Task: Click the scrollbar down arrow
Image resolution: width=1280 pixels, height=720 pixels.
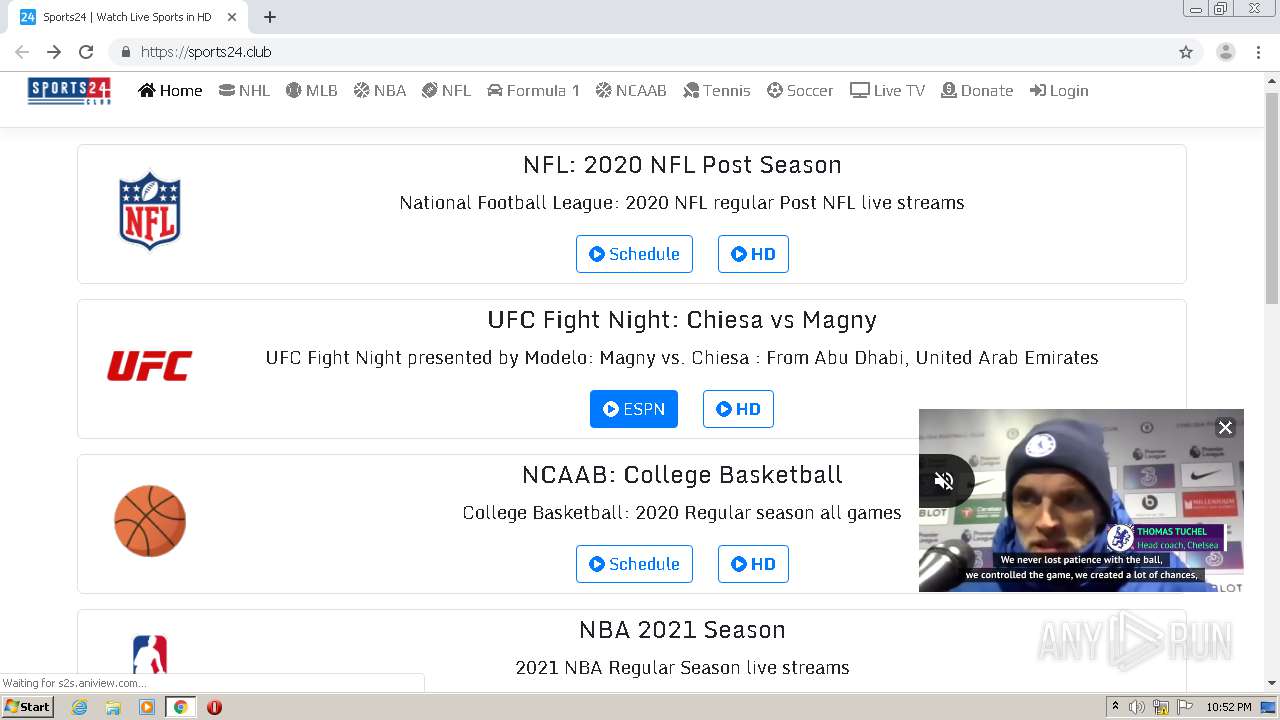Action: [1272, 683]
